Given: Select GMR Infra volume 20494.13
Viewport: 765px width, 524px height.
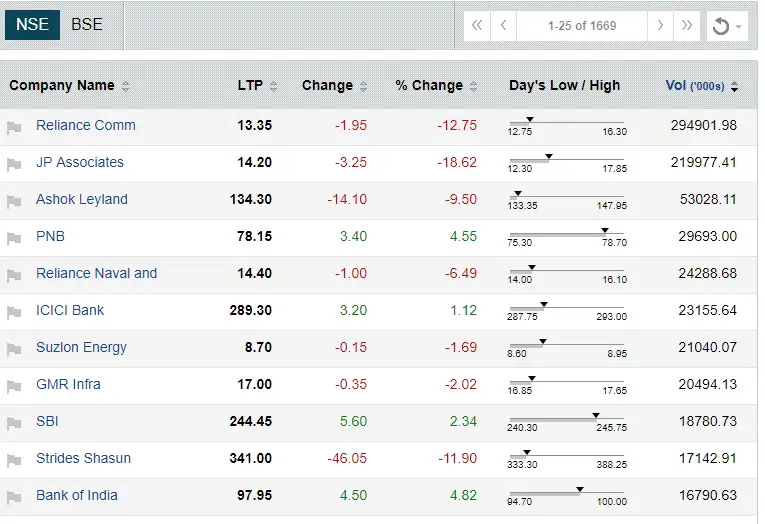Looking at the screenshot, I should click(x=707, y=384).
